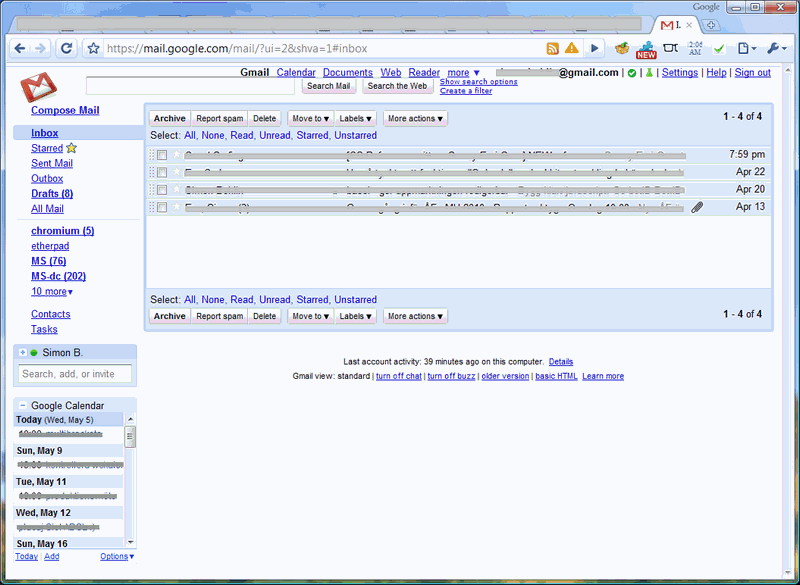Click the browser forward arrow
The image size is (800, 585).
pos(40,48)
